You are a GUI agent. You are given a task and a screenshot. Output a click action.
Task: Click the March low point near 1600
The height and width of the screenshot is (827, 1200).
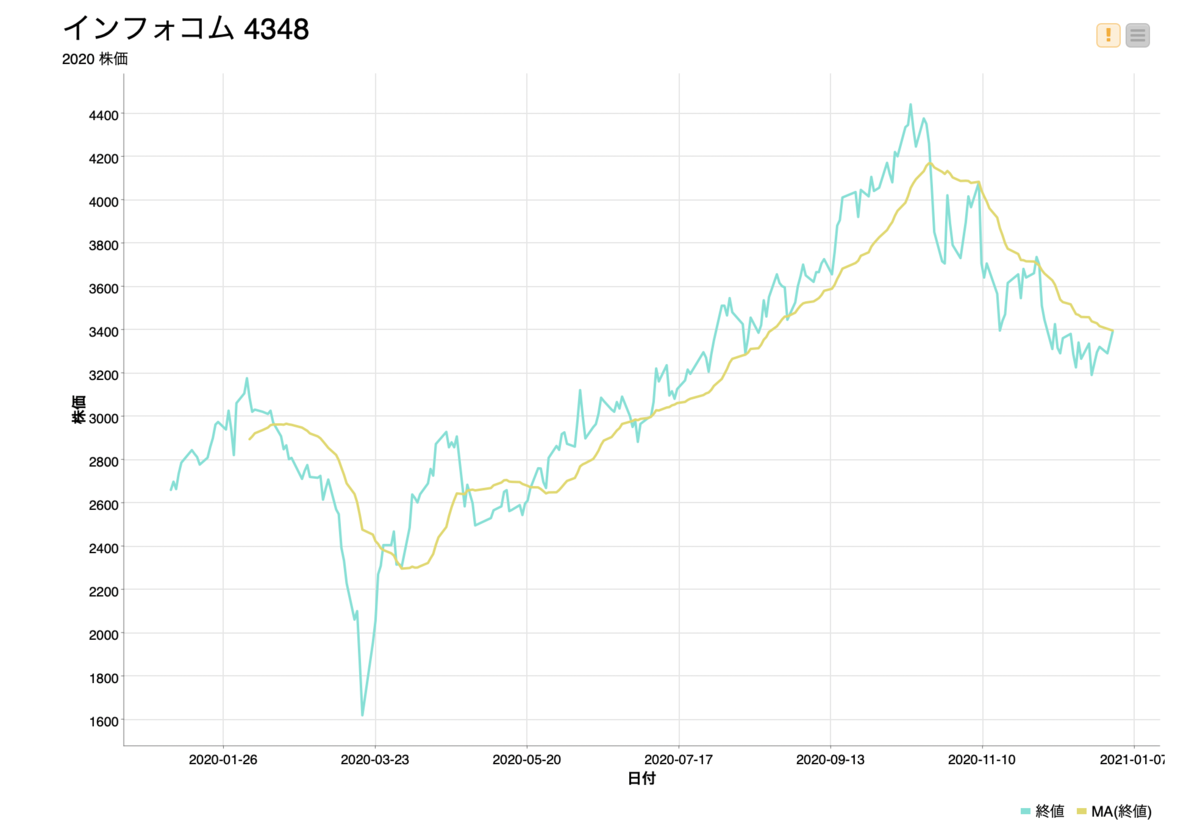pos(362,714)
